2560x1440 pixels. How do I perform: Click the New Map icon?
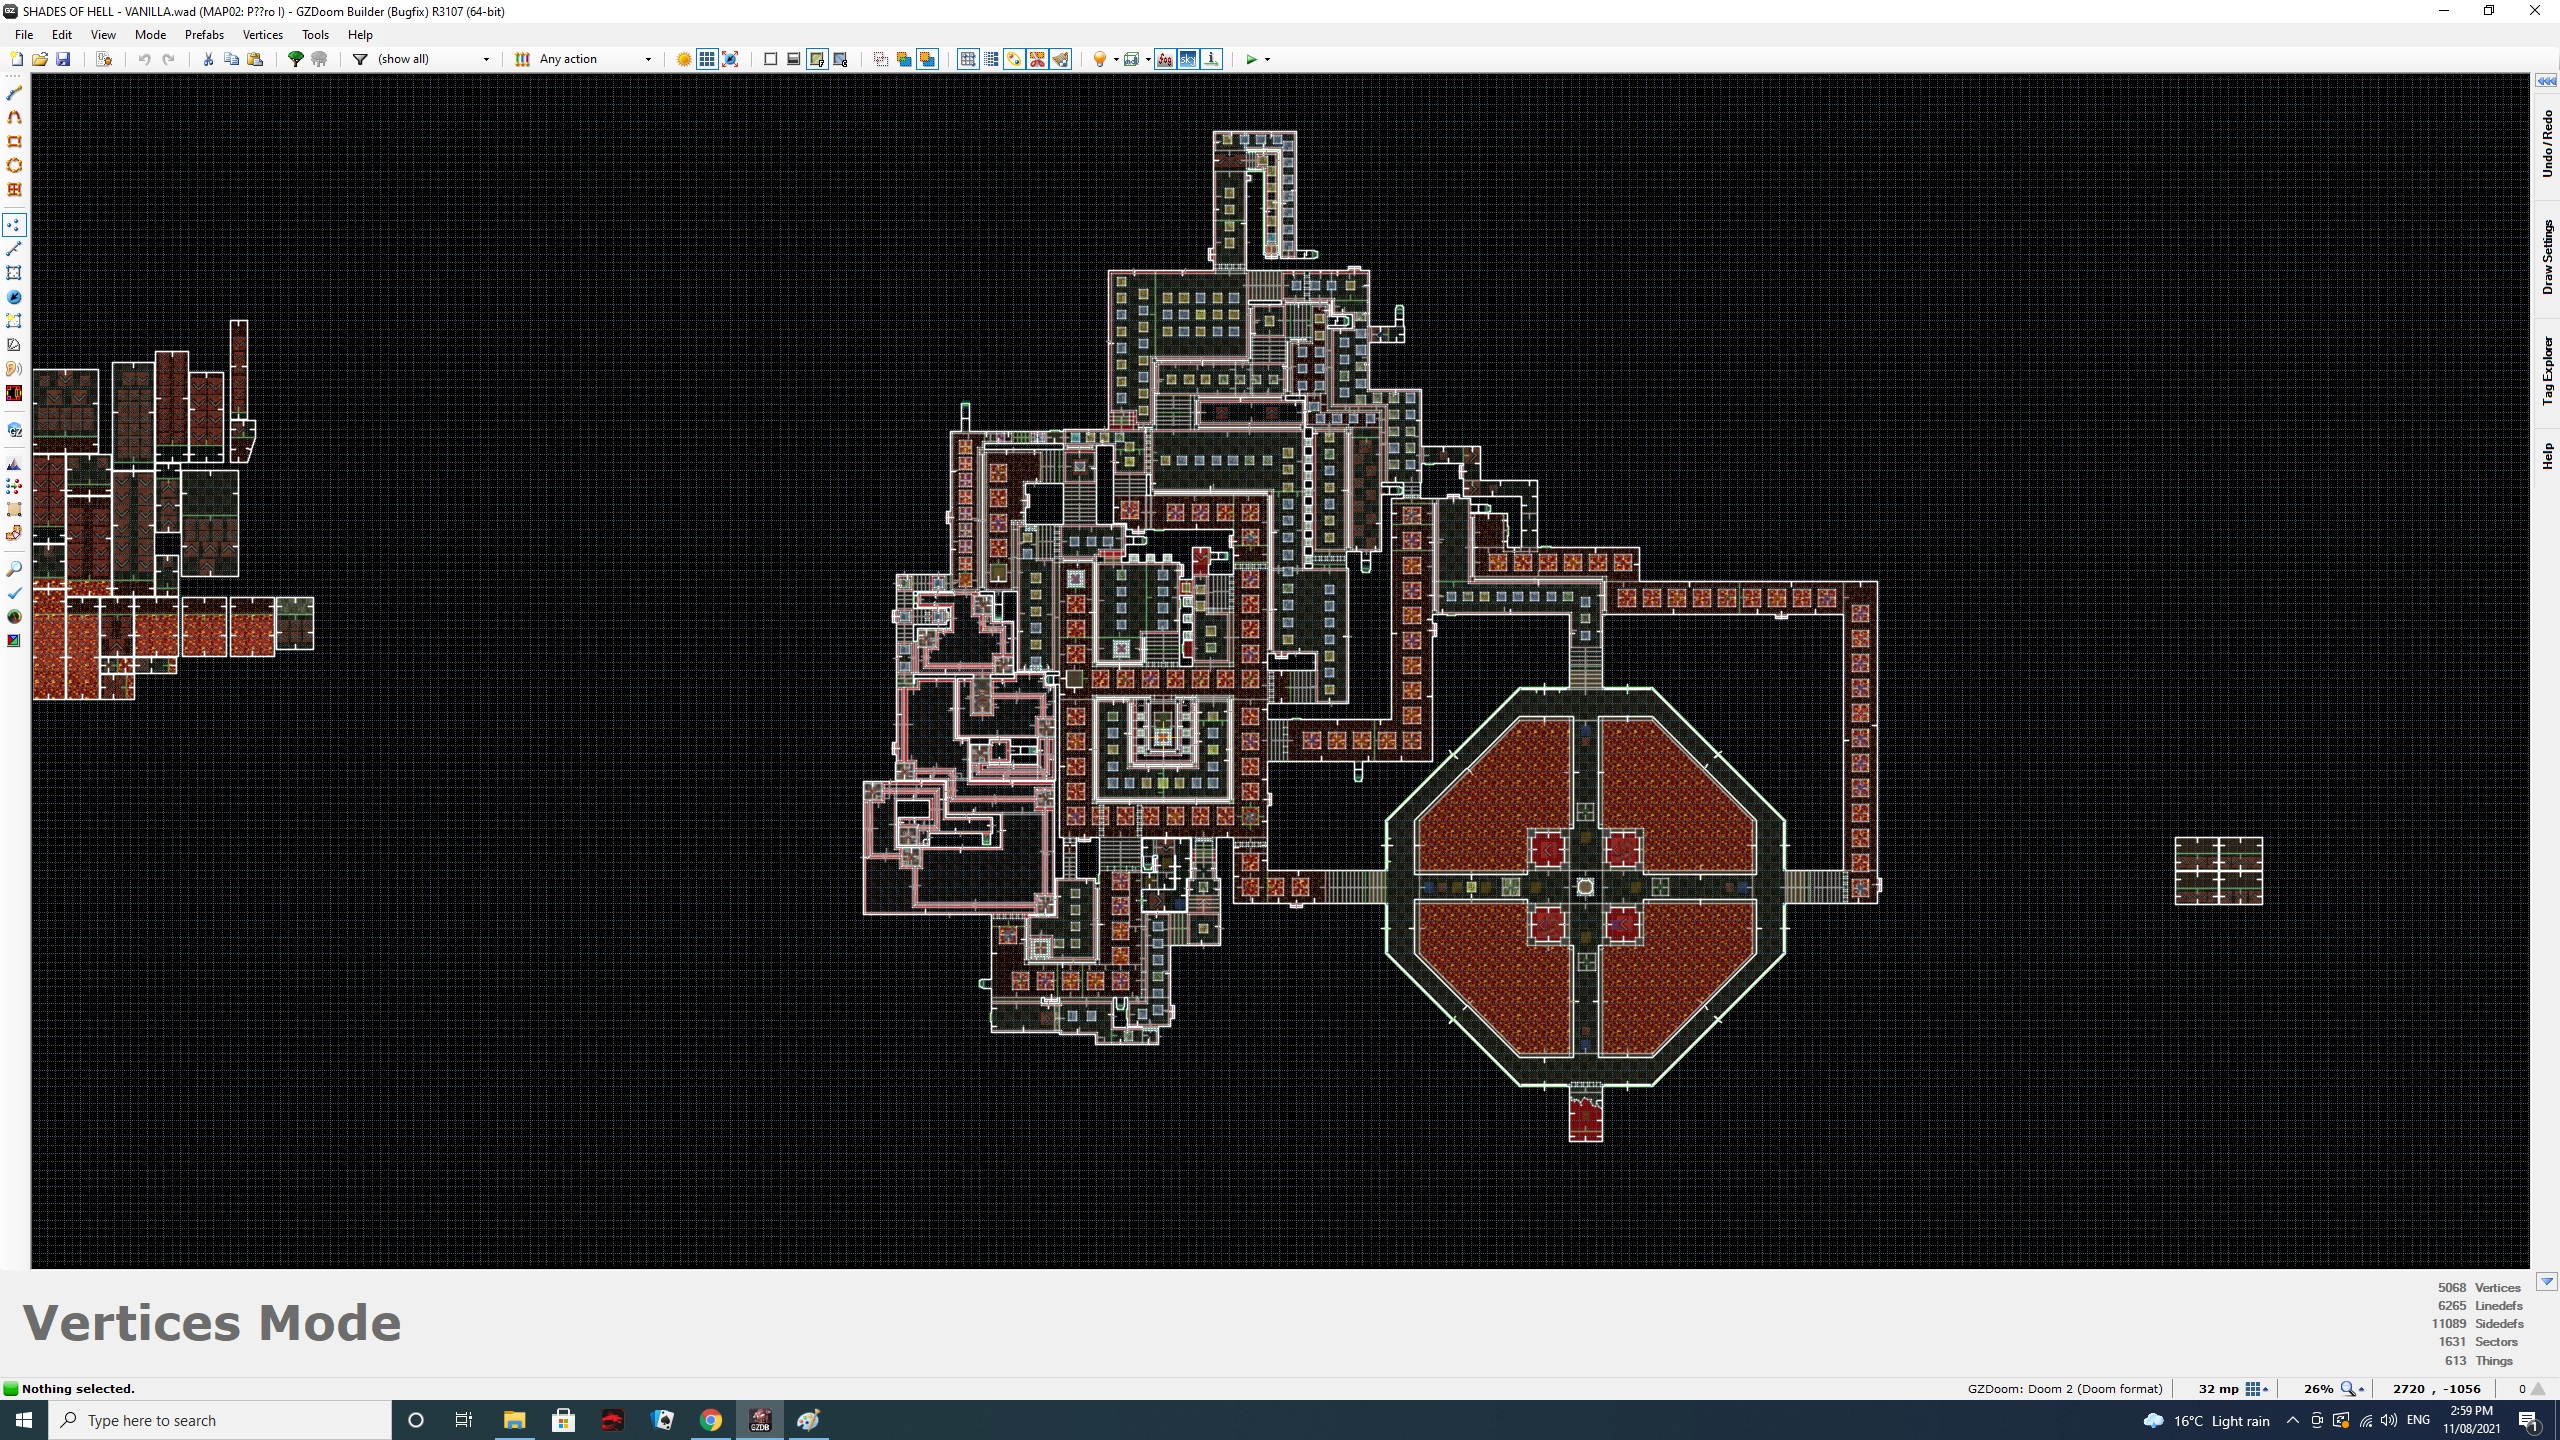16,59
